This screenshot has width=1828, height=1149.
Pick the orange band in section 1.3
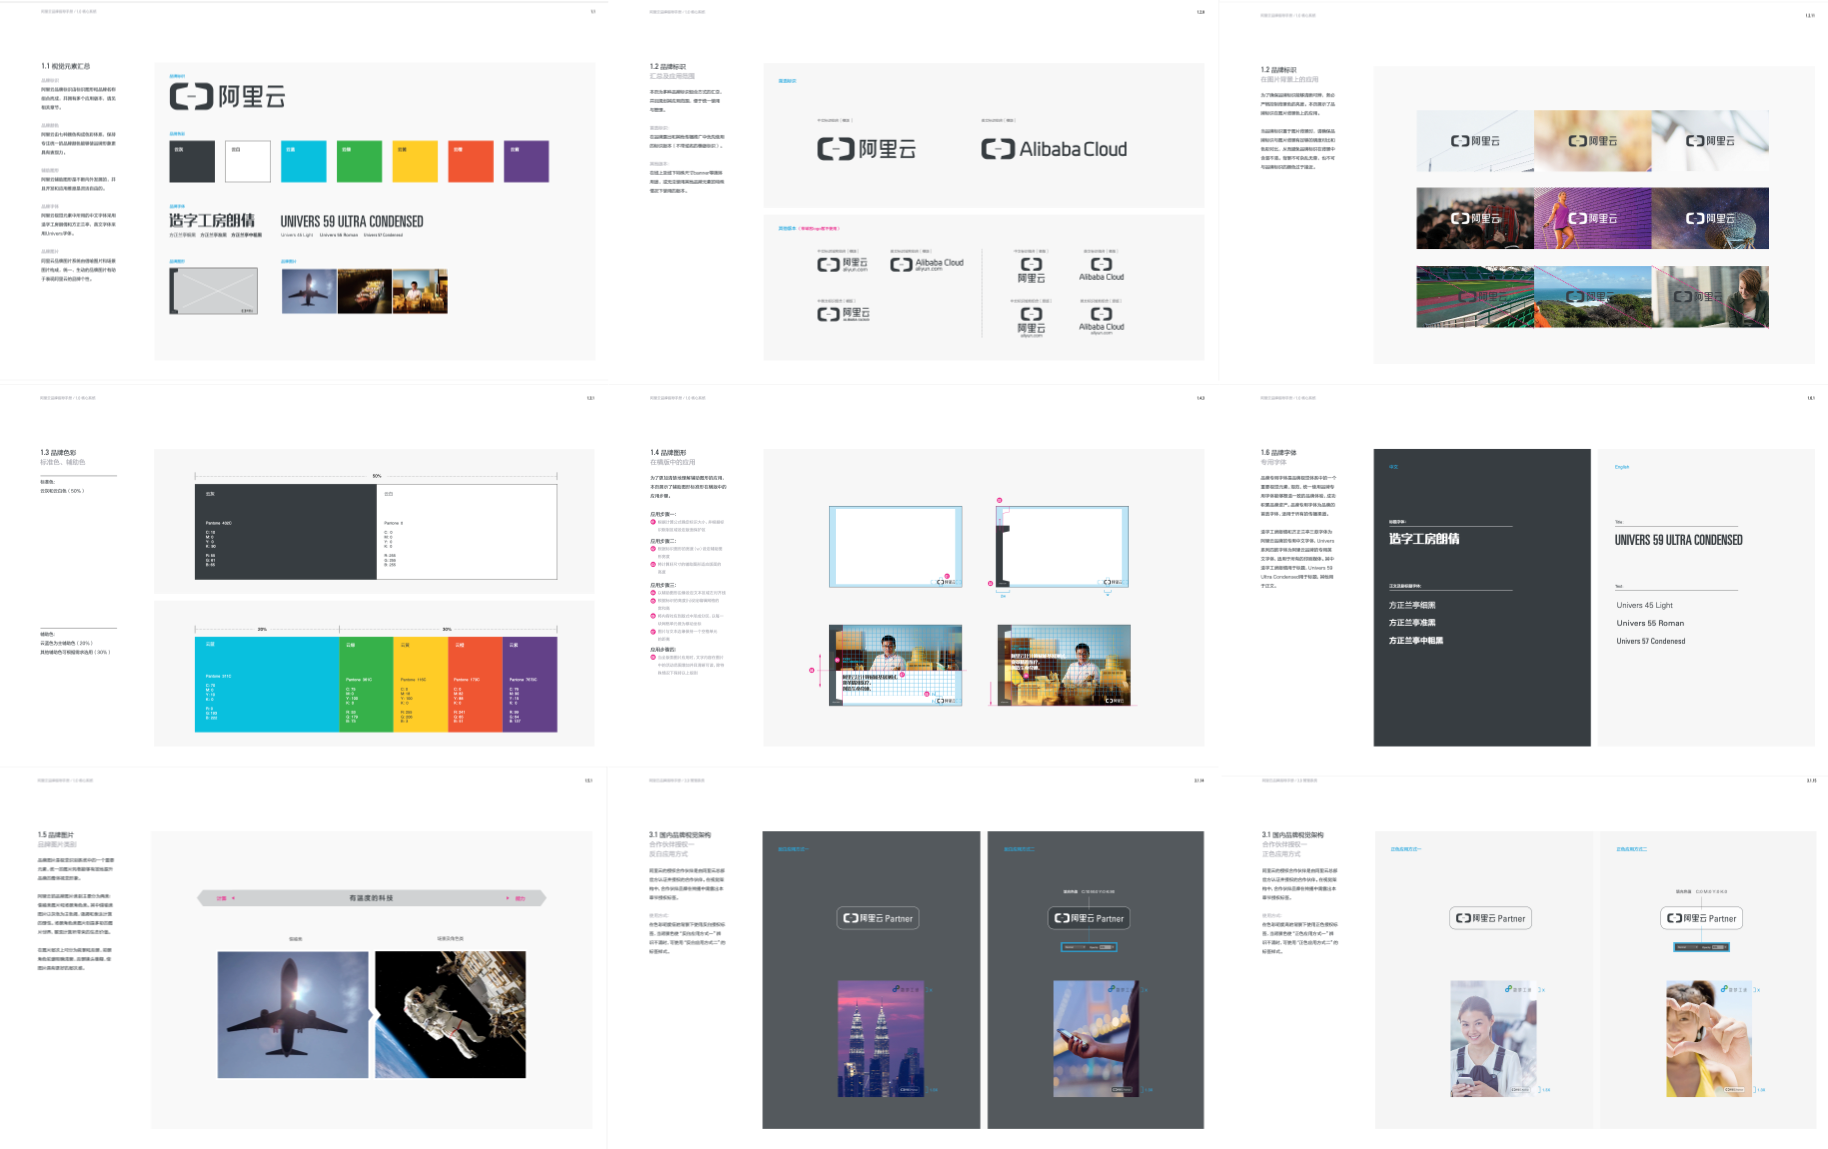coord(475,684)
